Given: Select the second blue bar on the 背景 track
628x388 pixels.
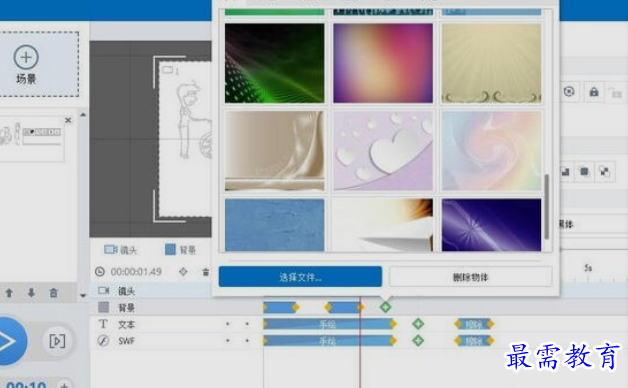Looking at the screenshot, I should (344, 307).
